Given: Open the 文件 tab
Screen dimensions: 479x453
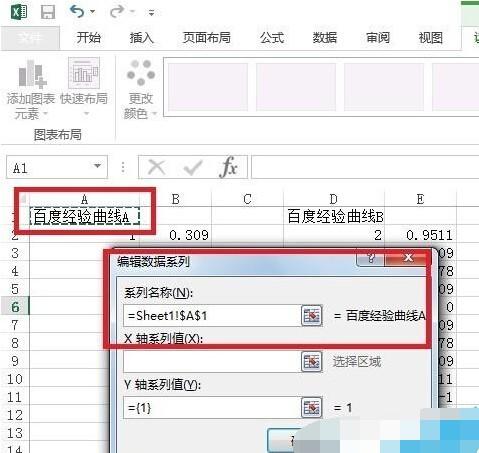Looking at the screenshot, I should point(30,38).
